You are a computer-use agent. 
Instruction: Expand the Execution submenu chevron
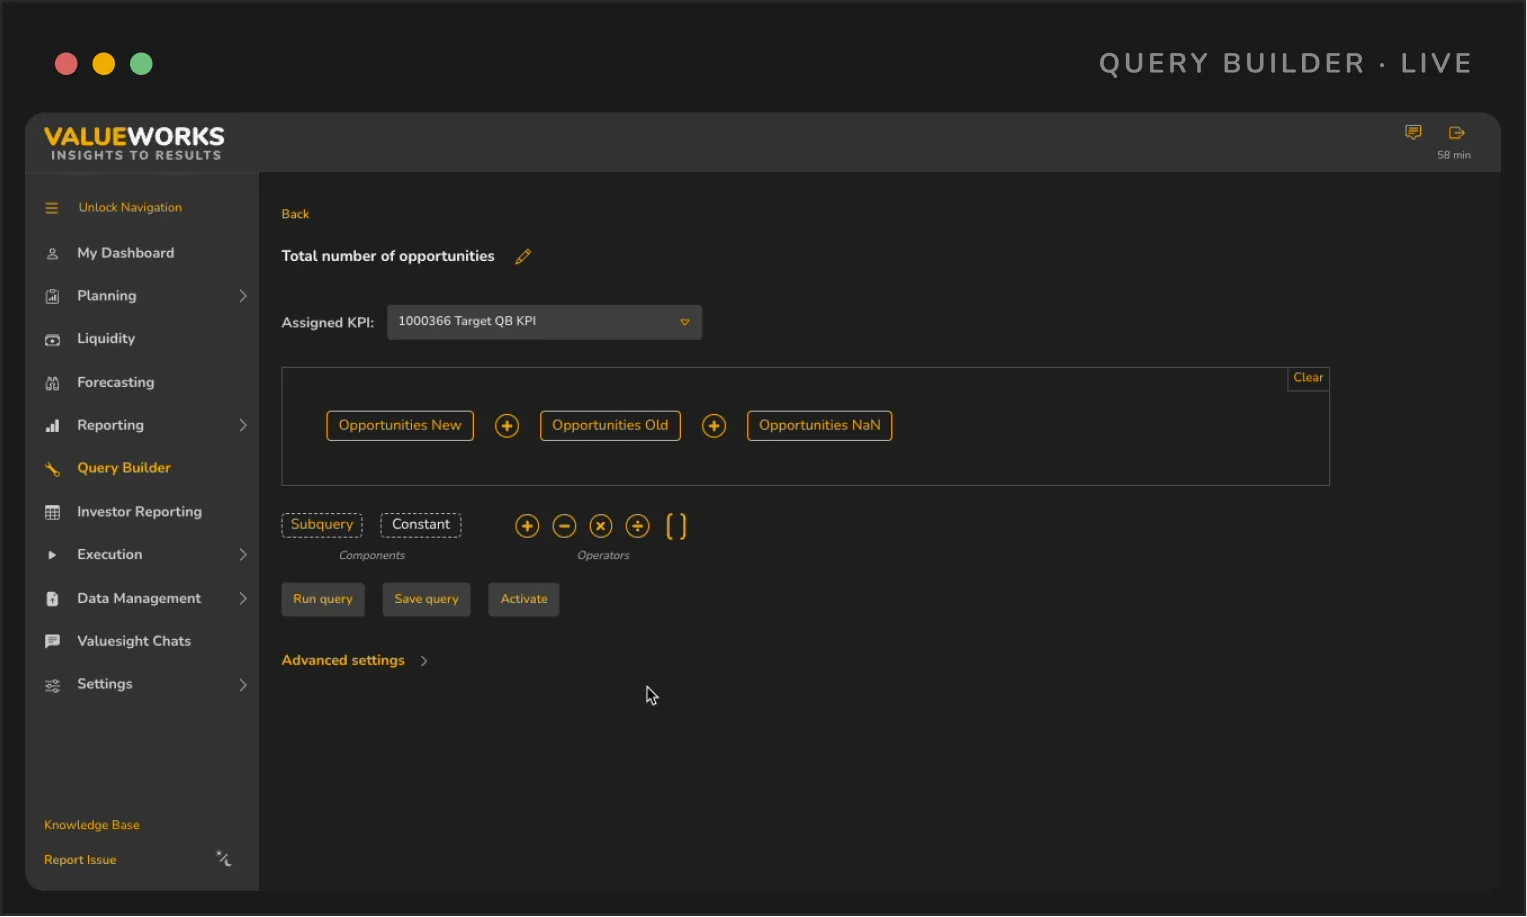pyautogui.click(x=242, y=555)
